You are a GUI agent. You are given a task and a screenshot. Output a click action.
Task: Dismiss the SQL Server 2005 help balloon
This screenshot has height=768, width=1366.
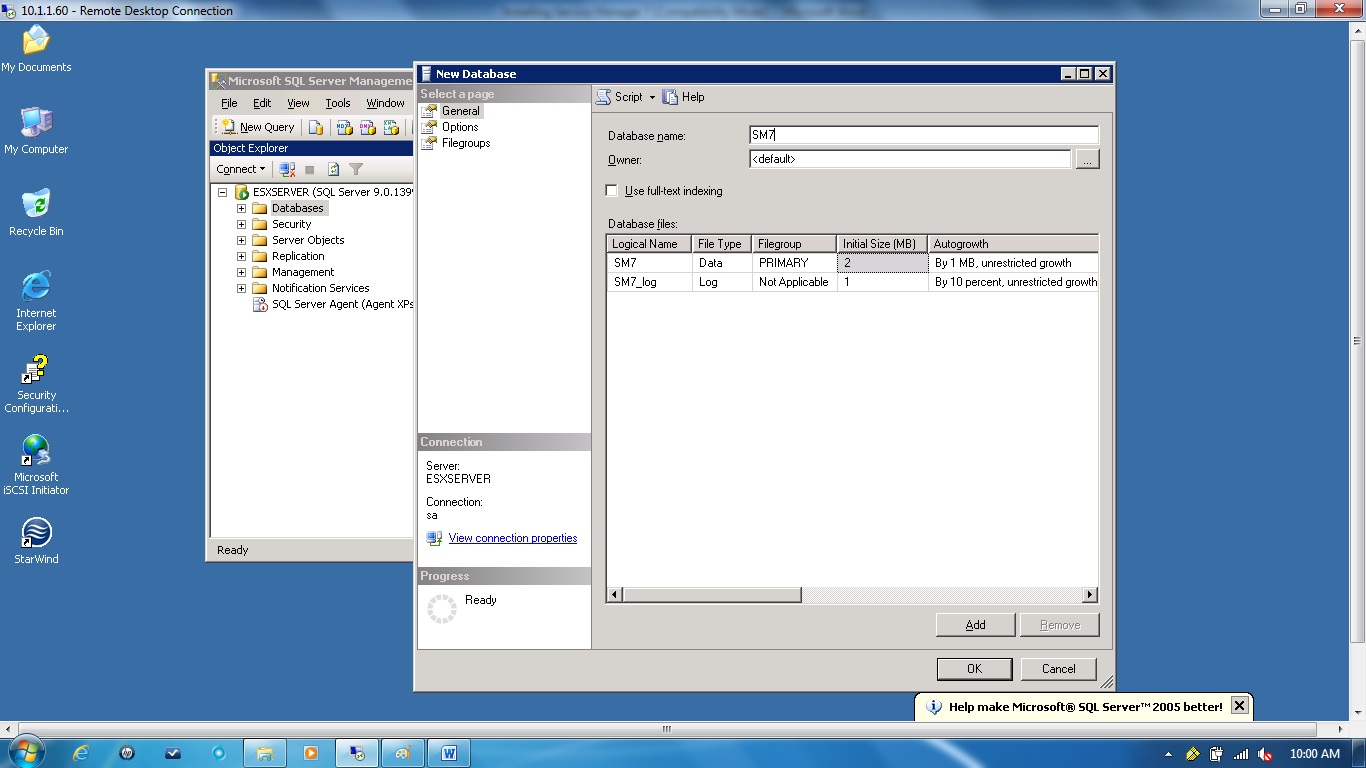[1239, 706]
